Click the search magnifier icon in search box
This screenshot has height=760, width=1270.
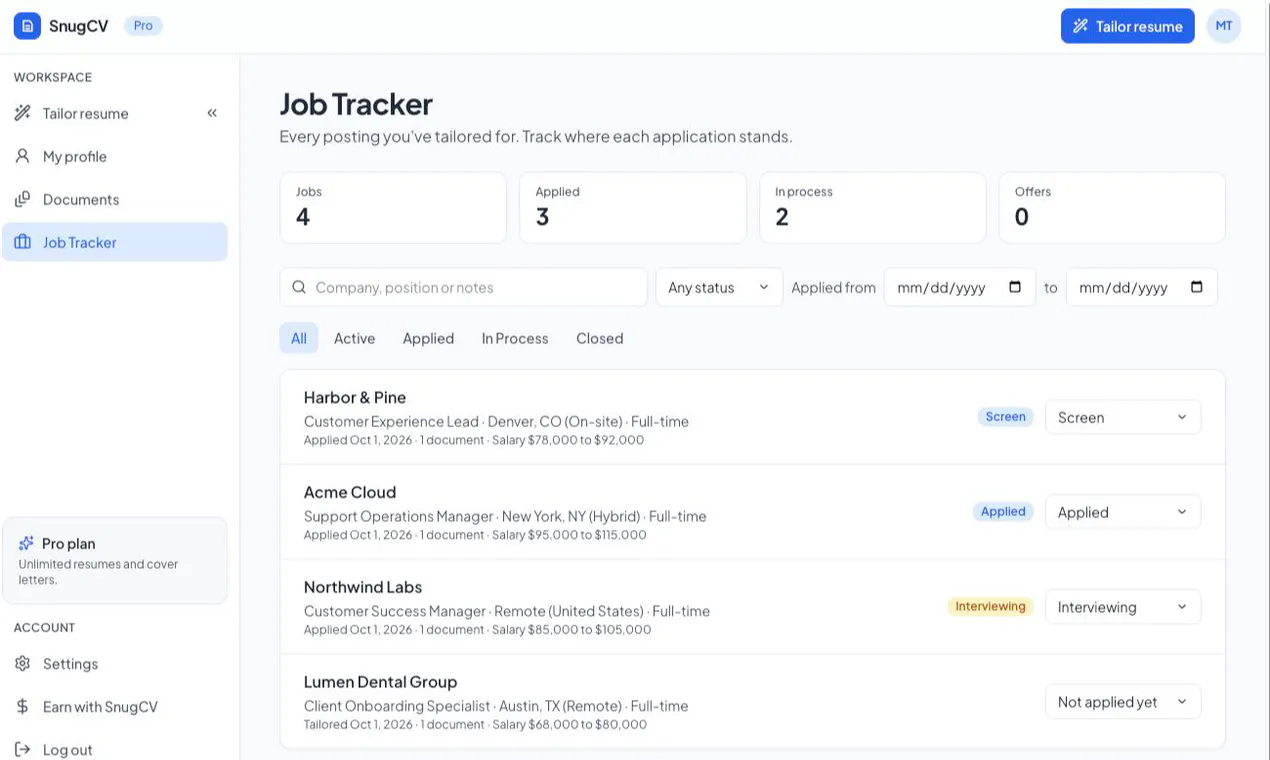click(x=299, y=287)
